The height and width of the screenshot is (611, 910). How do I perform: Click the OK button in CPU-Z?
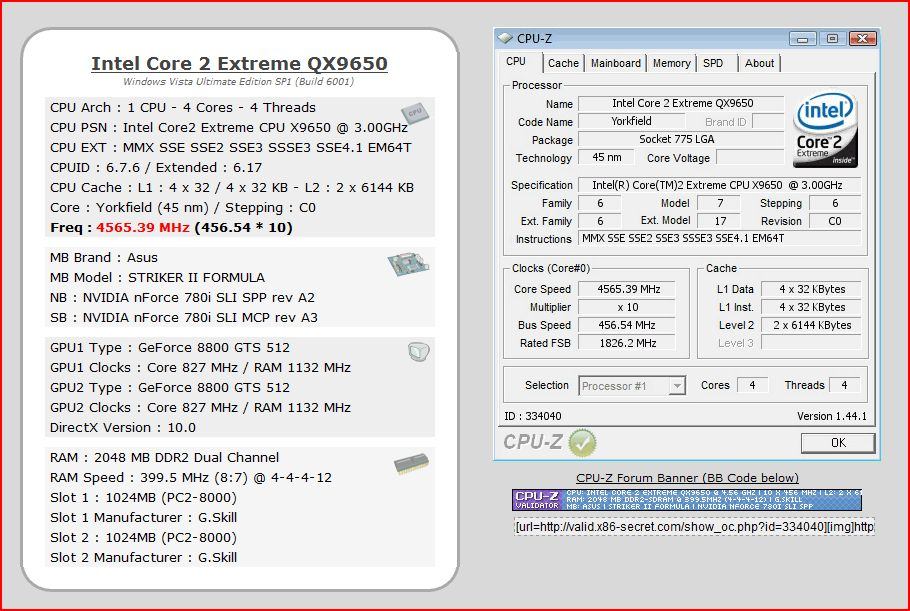point(838,443)
